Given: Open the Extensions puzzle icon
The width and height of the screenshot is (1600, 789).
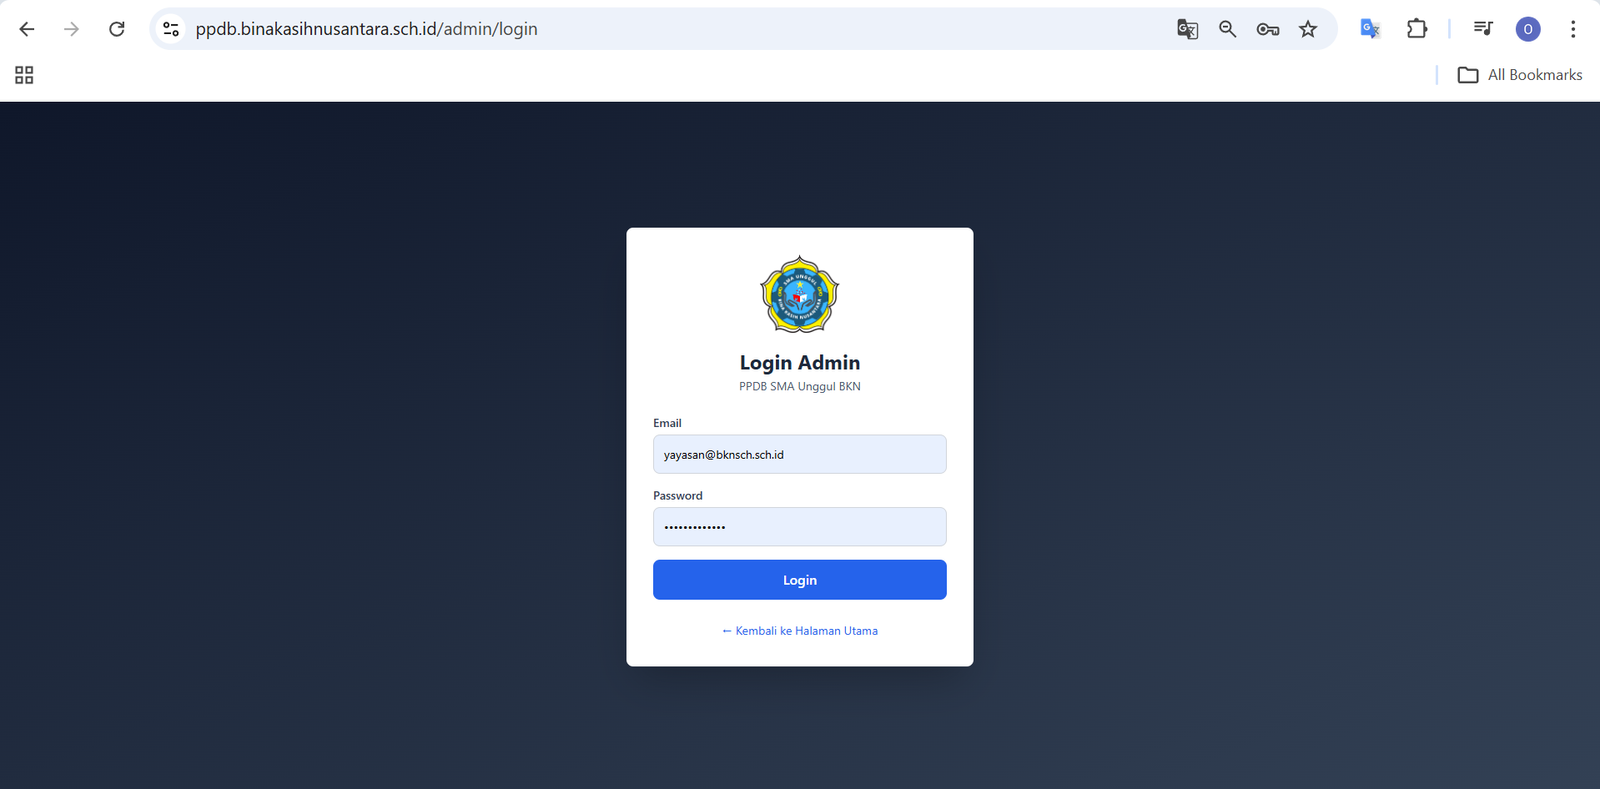Looking at the screenshot, I should click(x=1417, y=29).
